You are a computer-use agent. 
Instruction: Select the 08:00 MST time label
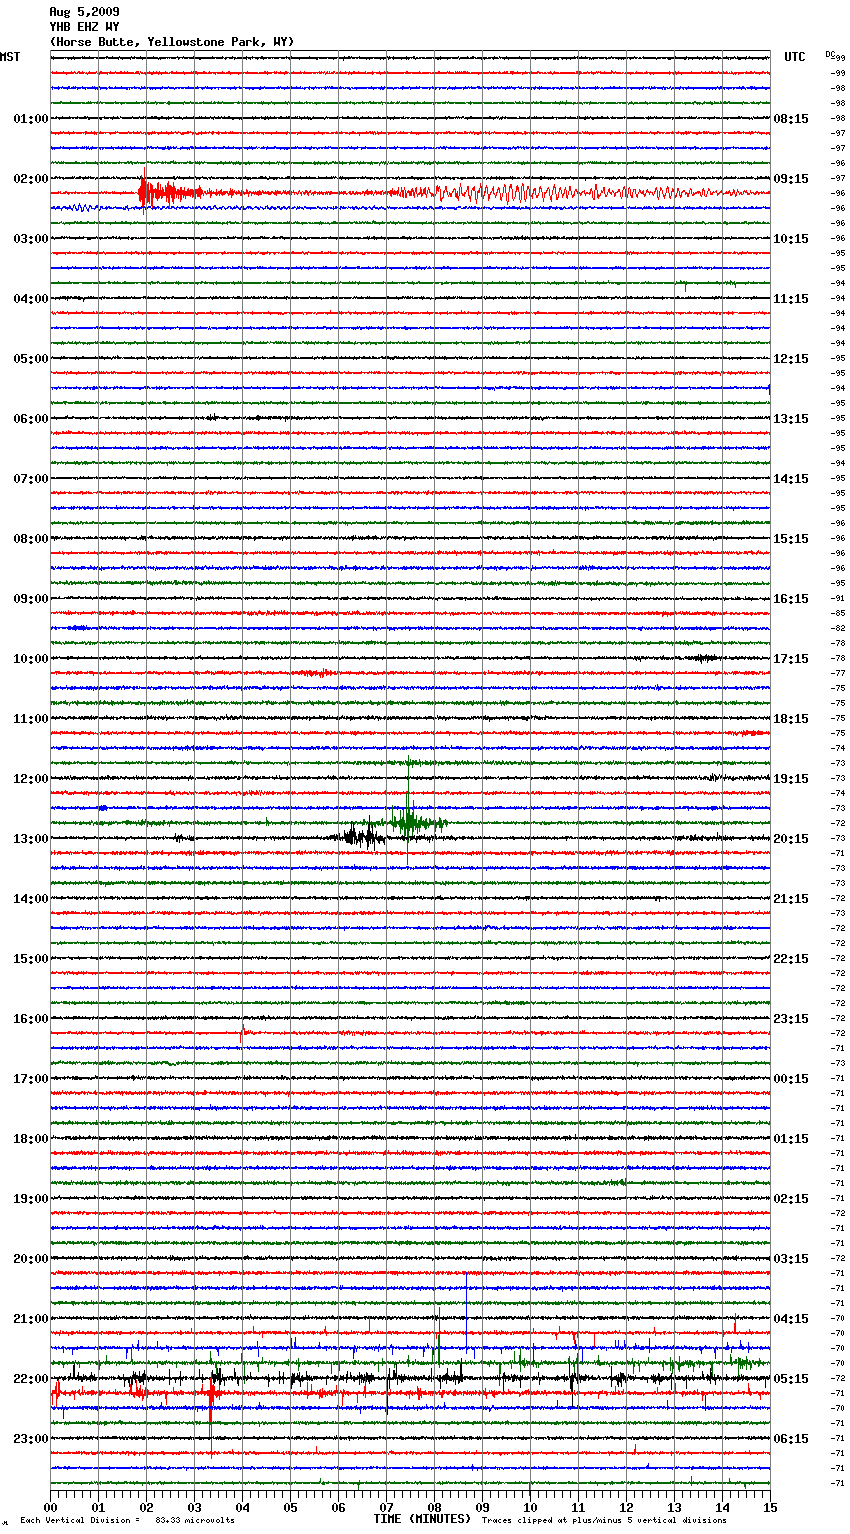tap(31, 539)
